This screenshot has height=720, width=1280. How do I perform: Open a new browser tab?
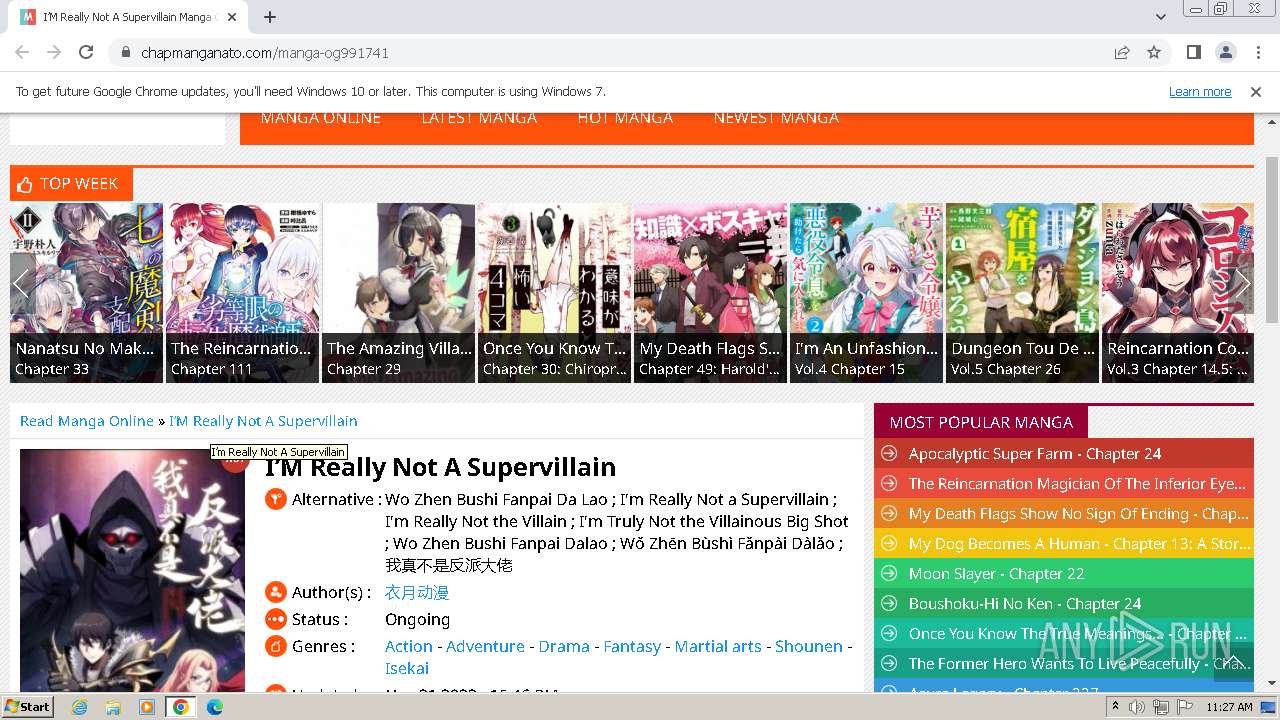click(270, 17)
